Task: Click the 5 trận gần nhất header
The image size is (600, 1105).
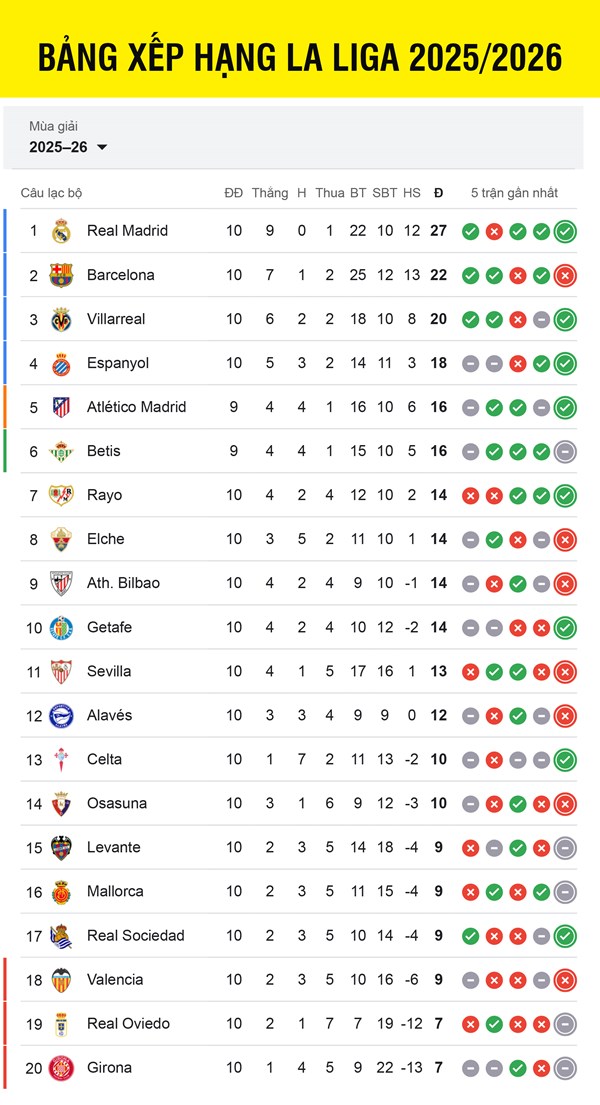Action: tap(514, 193)
